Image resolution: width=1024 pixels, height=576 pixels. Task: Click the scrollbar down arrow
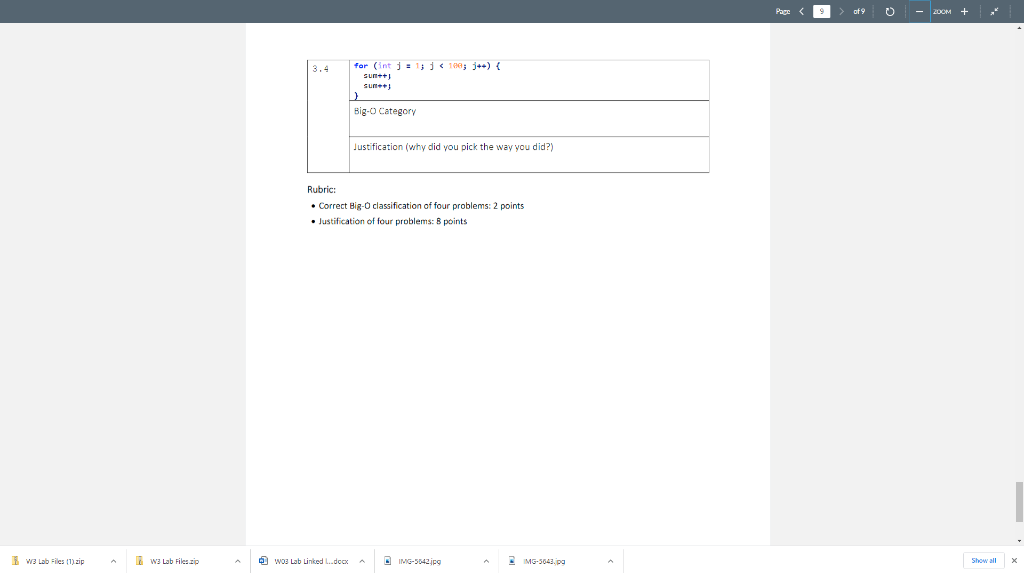1019,541
